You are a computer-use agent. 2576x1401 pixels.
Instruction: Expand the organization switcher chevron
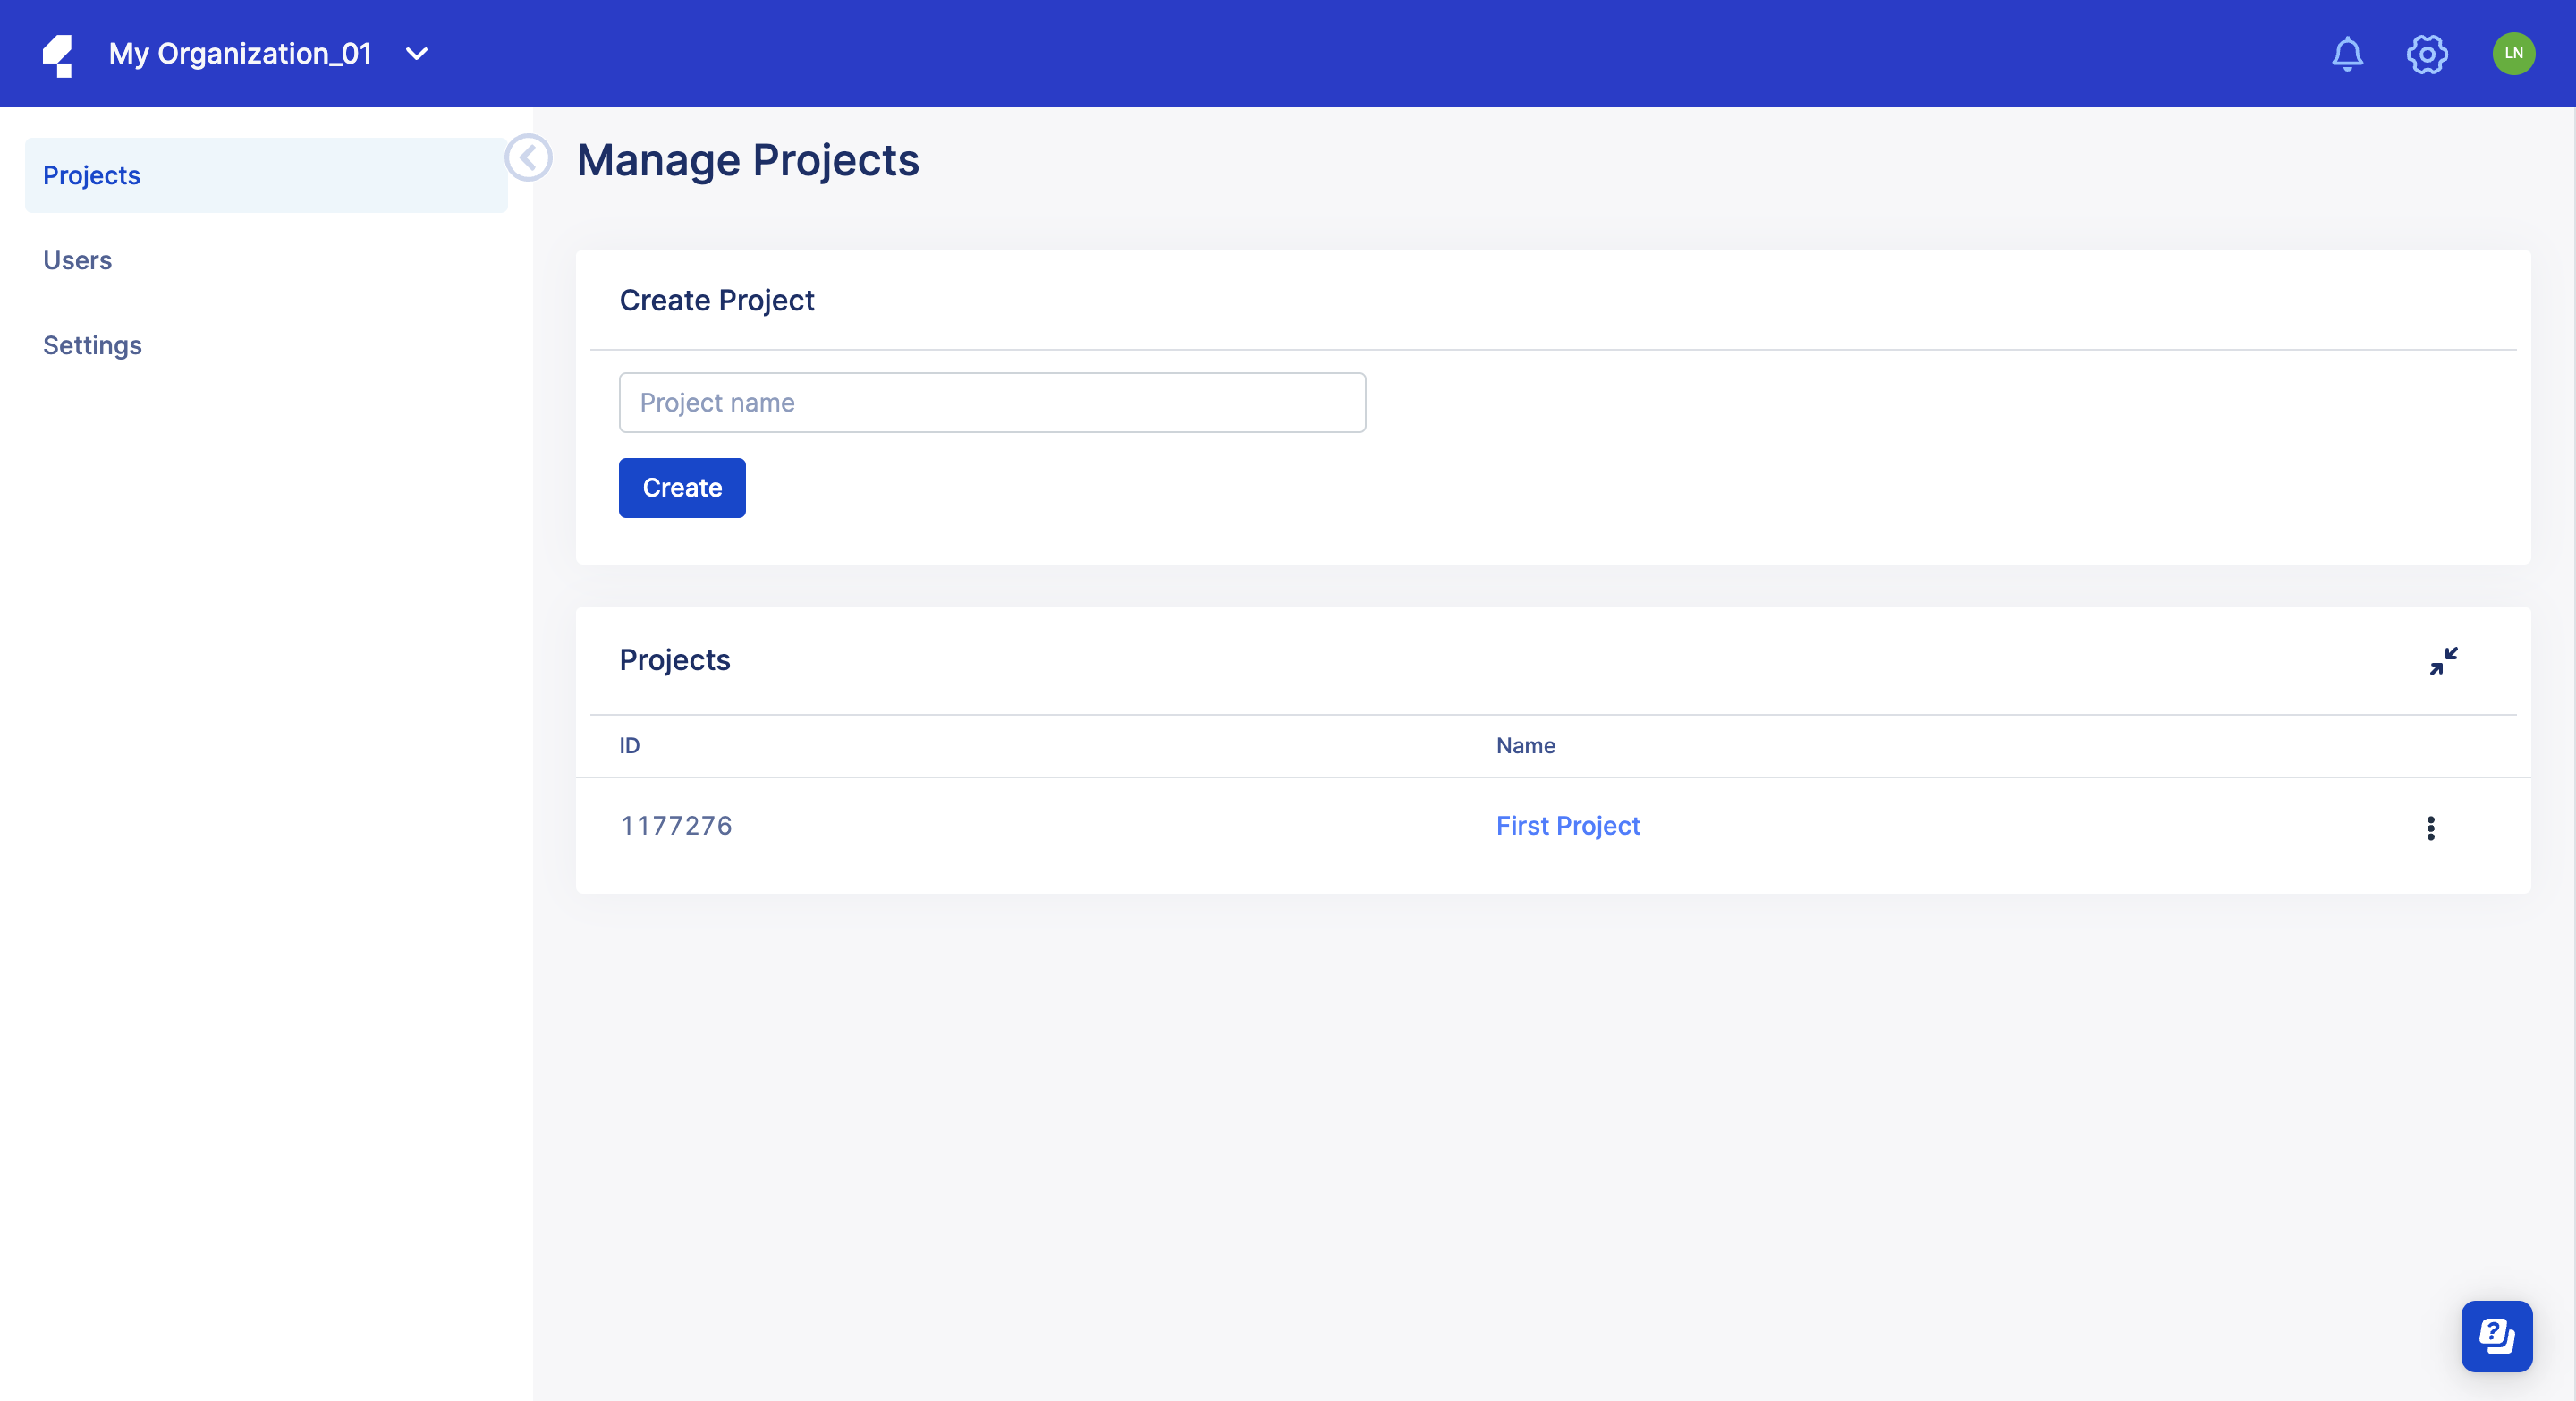coord(416,54)
